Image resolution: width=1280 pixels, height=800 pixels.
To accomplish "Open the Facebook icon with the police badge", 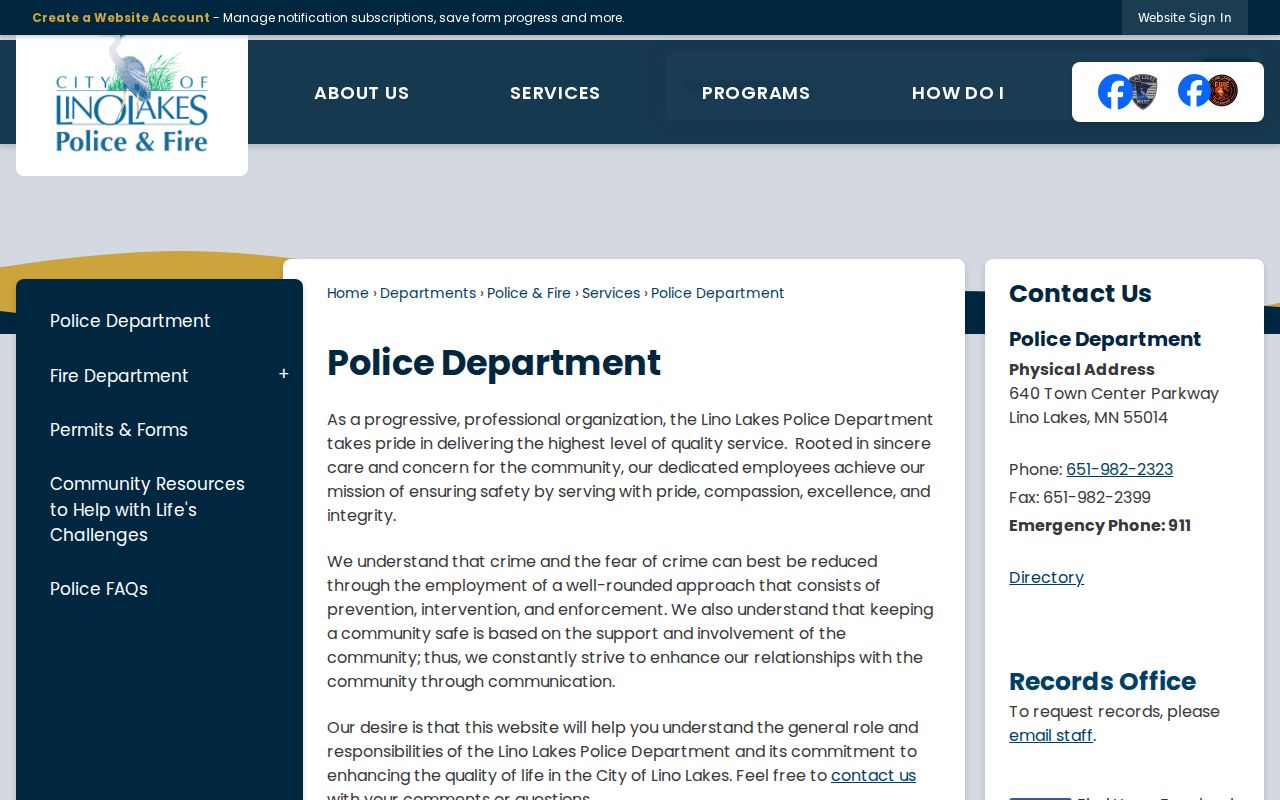I will (x=1128, y=92).
